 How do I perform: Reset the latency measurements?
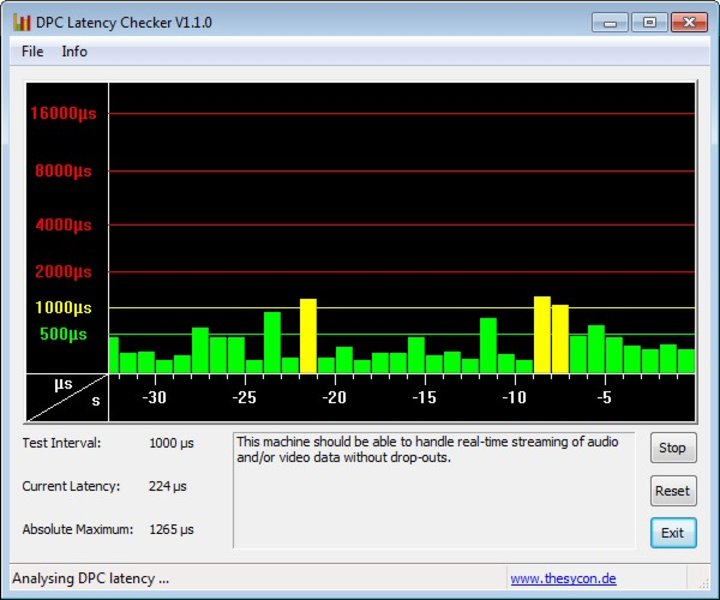673,491
